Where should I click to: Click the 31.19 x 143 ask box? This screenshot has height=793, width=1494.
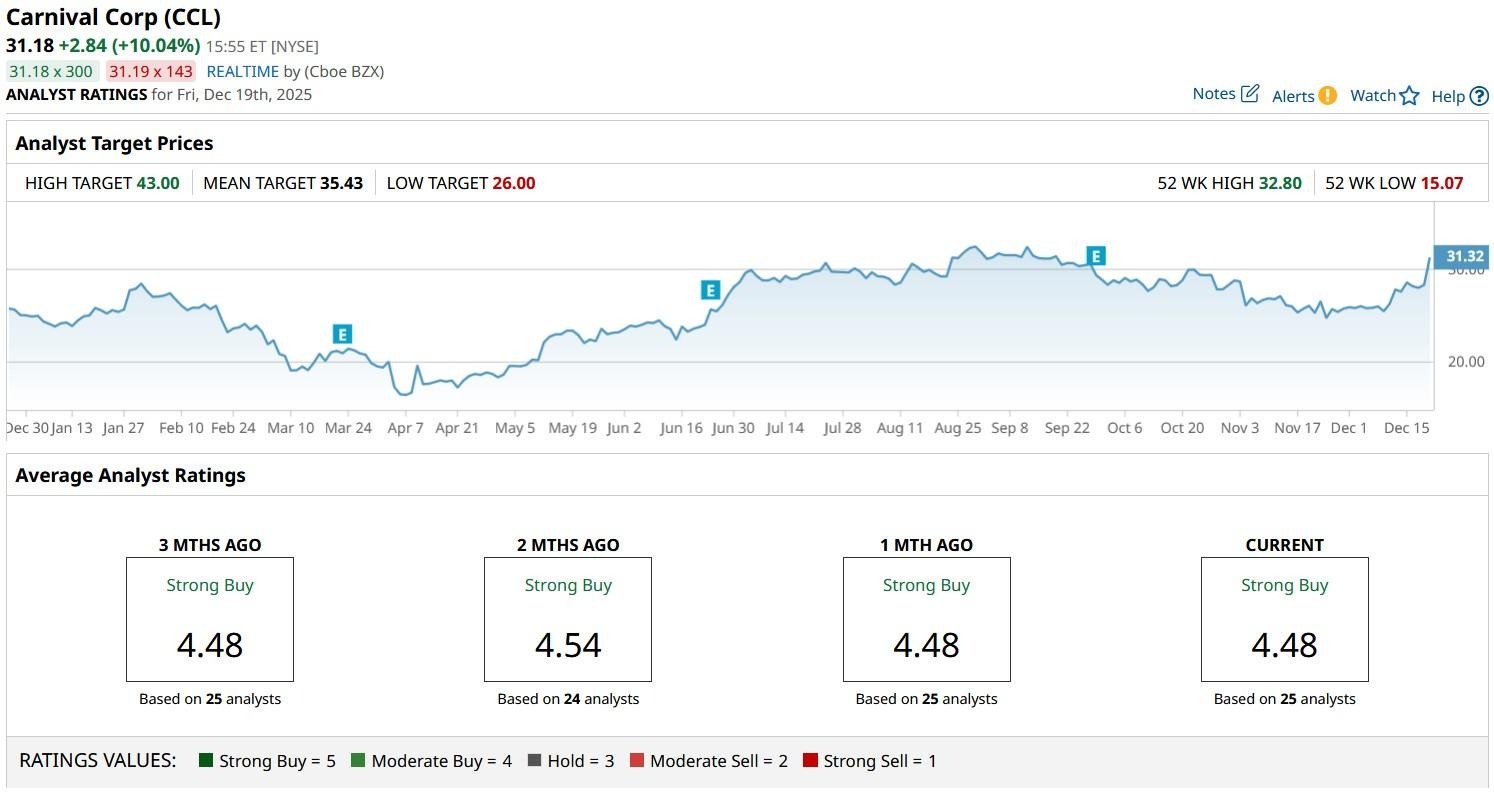[151, 71]
